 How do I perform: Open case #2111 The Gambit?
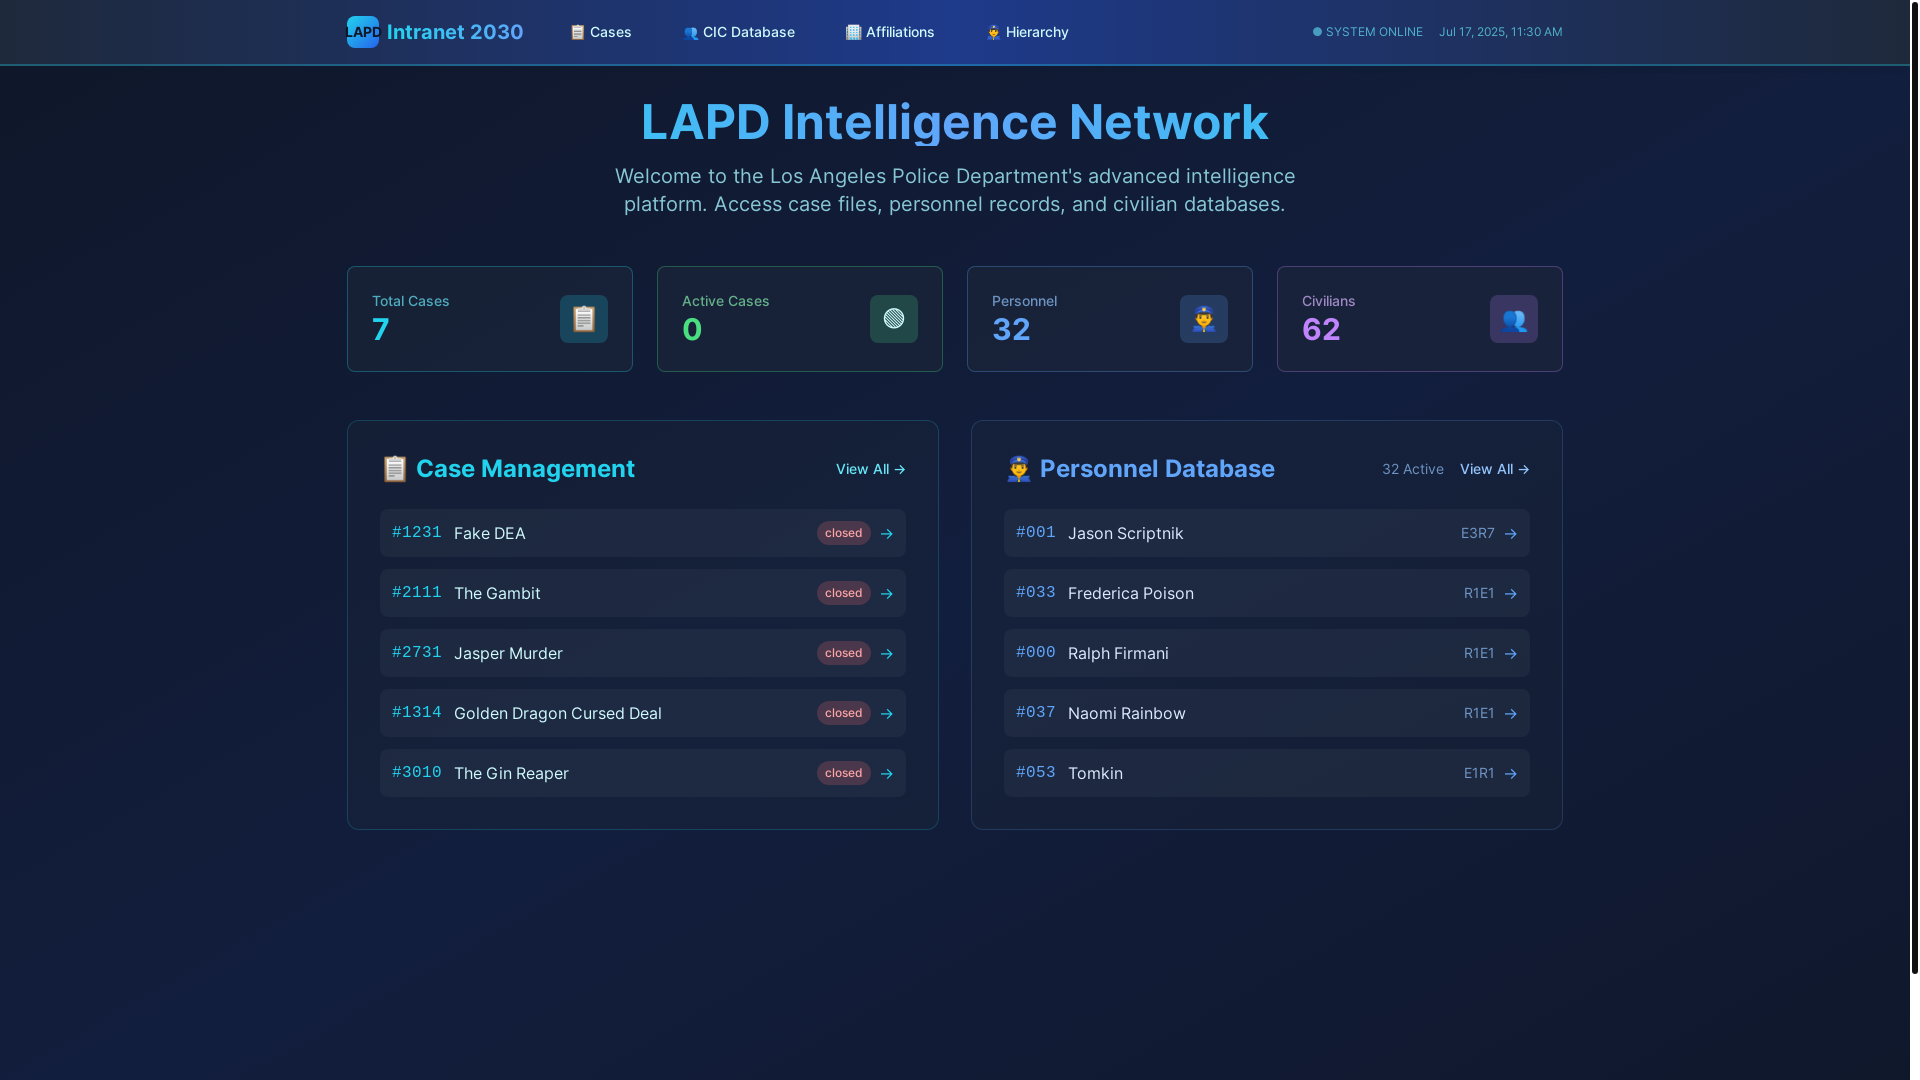point(643,593)
